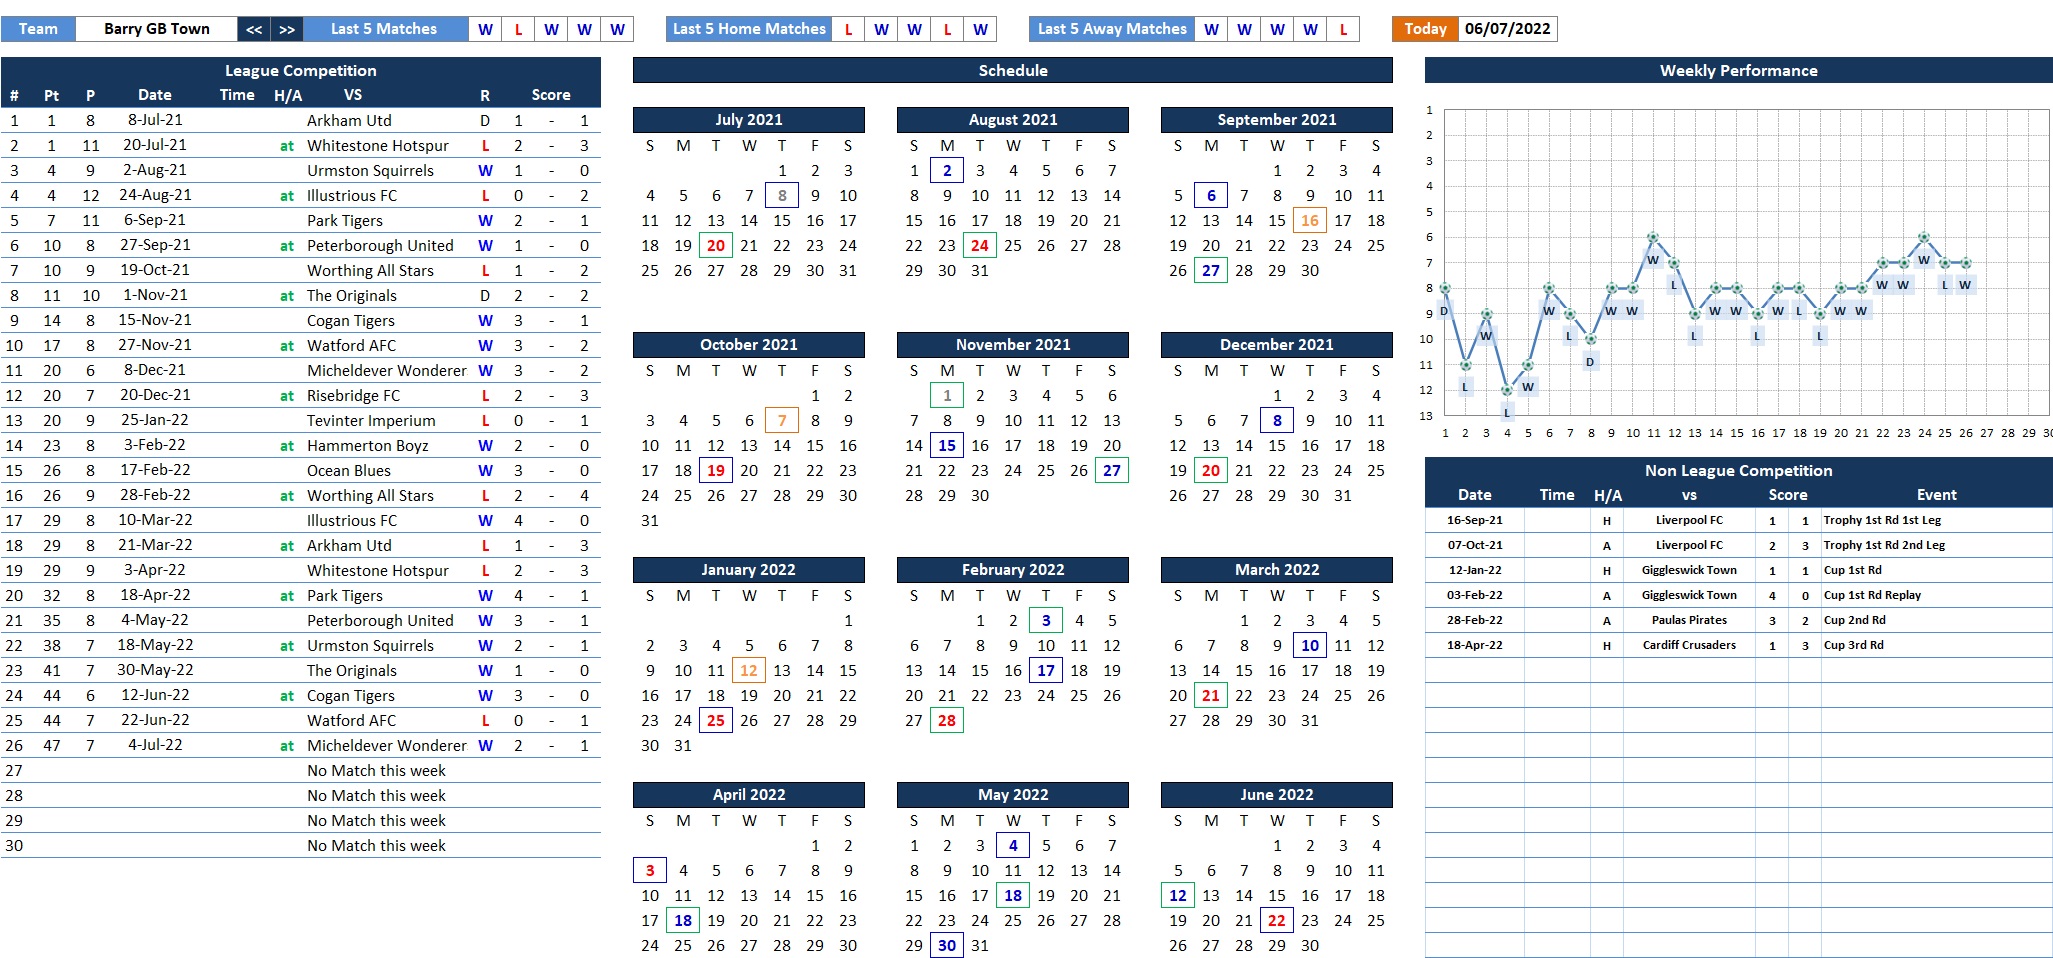Click the Last 5 Home Matches label
The height and width of the screenshot is (958, 2053).
pyautogui.click(x=749, y=29)
